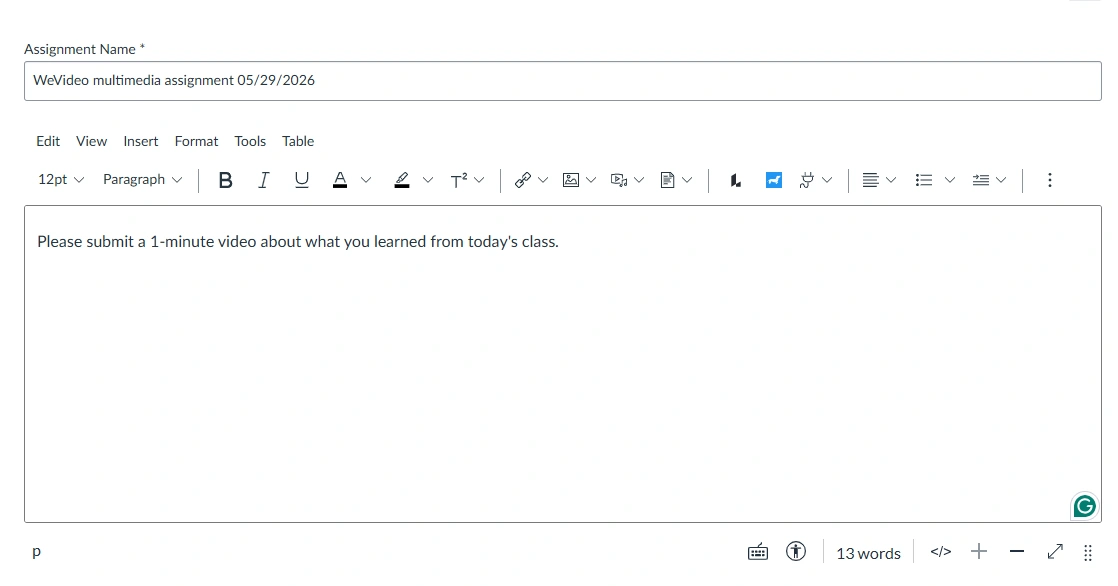Screen dimensions: 1118x586
Task: Click the Assignment Name input field
Action: click(563, 81)
